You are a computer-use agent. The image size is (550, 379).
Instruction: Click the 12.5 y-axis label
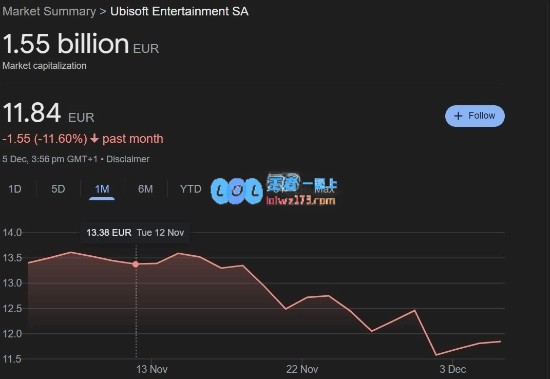[12, 309]
